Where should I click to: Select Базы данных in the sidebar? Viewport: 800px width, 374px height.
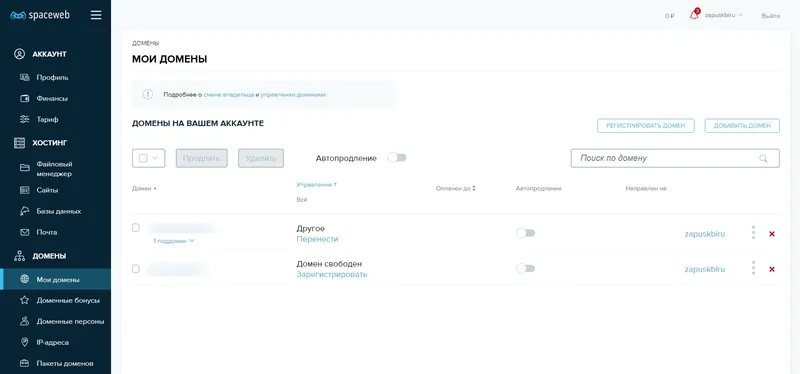[x=59, y=211]
